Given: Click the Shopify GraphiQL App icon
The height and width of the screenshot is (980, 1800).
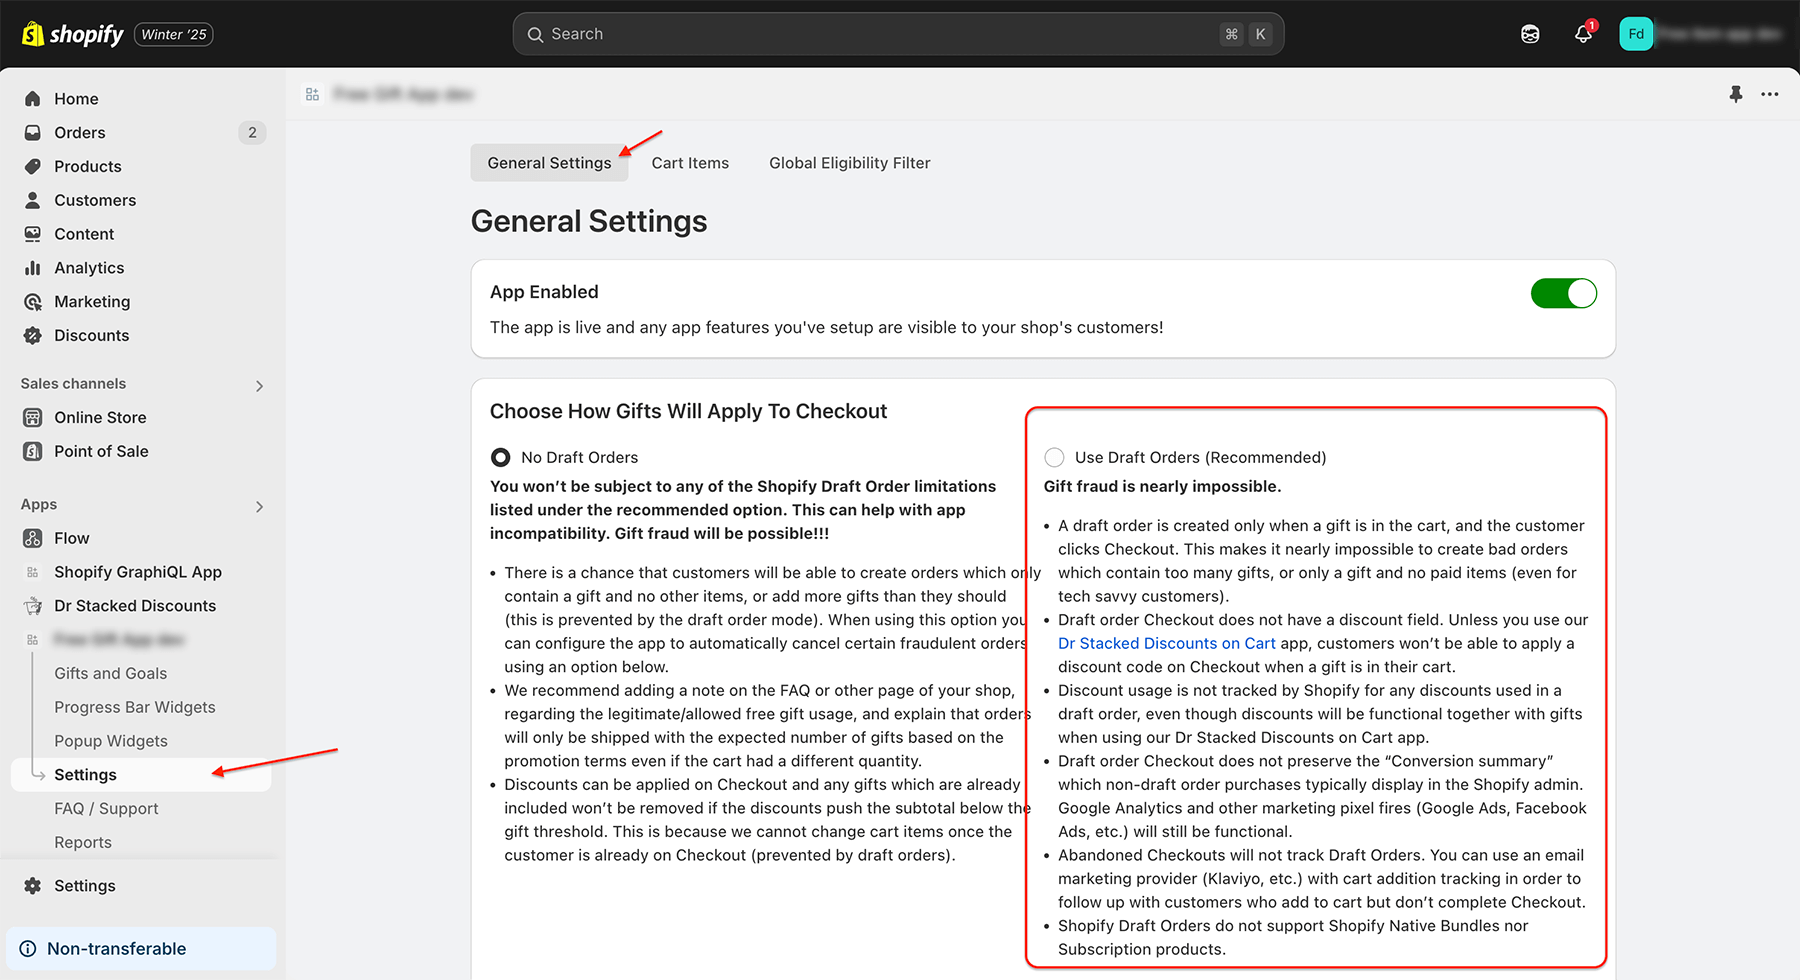Looking at the screenshot, I should click(33, 572).
